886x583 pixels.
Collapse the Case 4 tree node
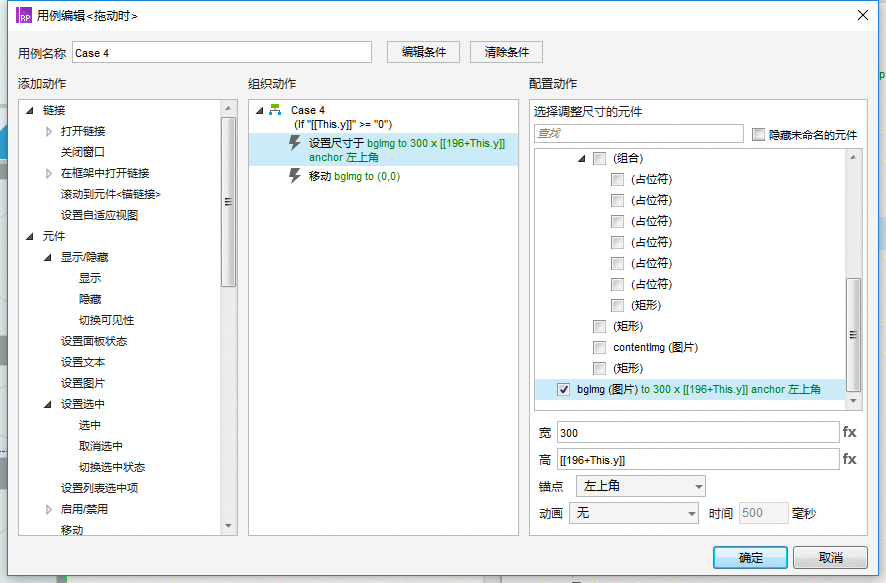259,110
